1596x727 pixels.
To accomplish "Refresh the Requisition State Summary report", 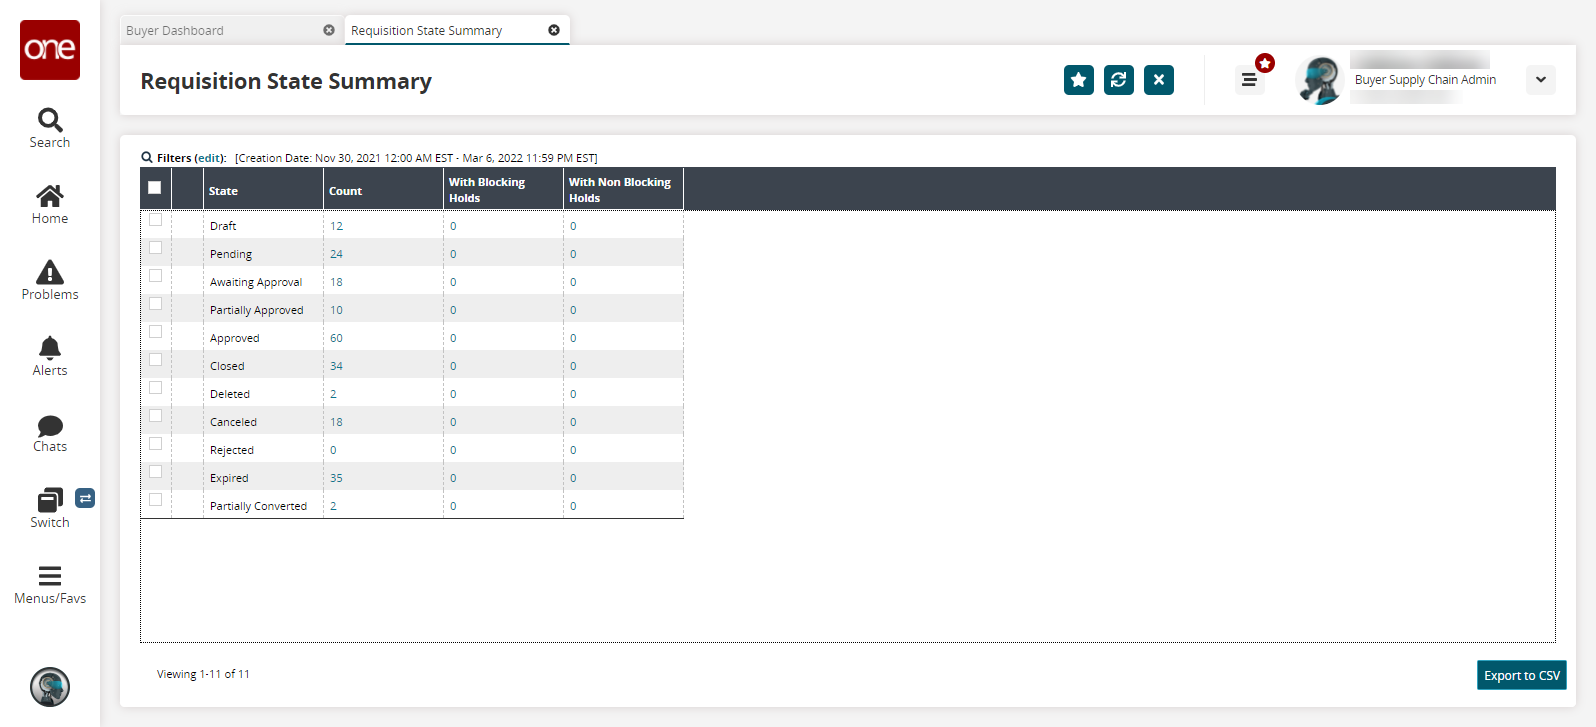I will [x=1118, y=80].
